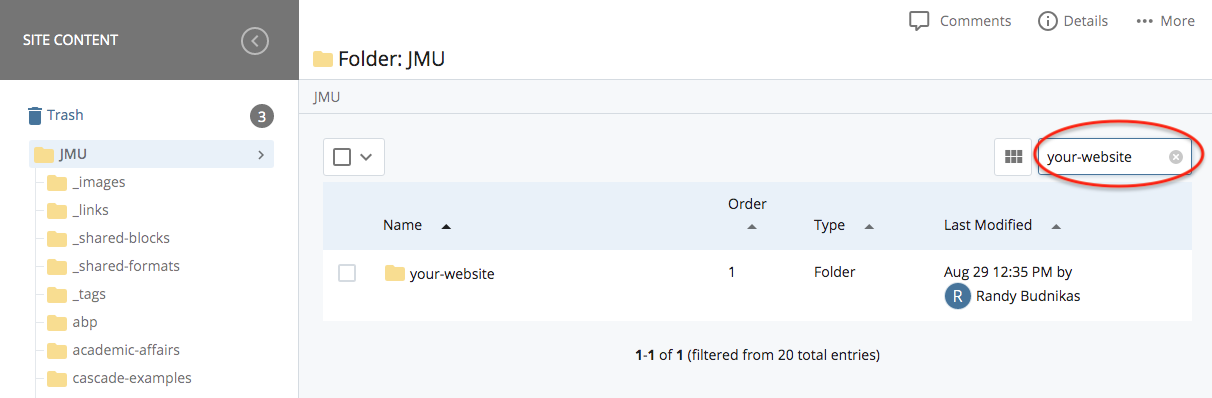Check the your-website row checkbox

(x=347, y=273)
